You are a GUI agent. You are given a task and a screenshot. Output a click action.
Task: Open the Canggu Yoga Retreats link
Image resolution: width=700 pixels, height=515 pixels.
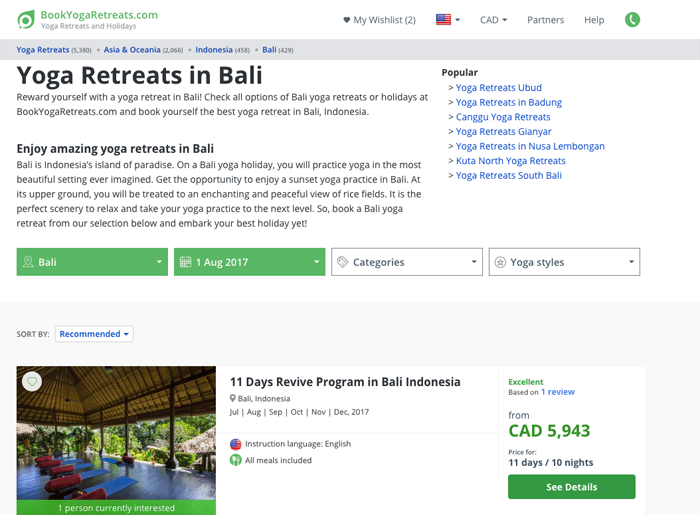point(503,117)
